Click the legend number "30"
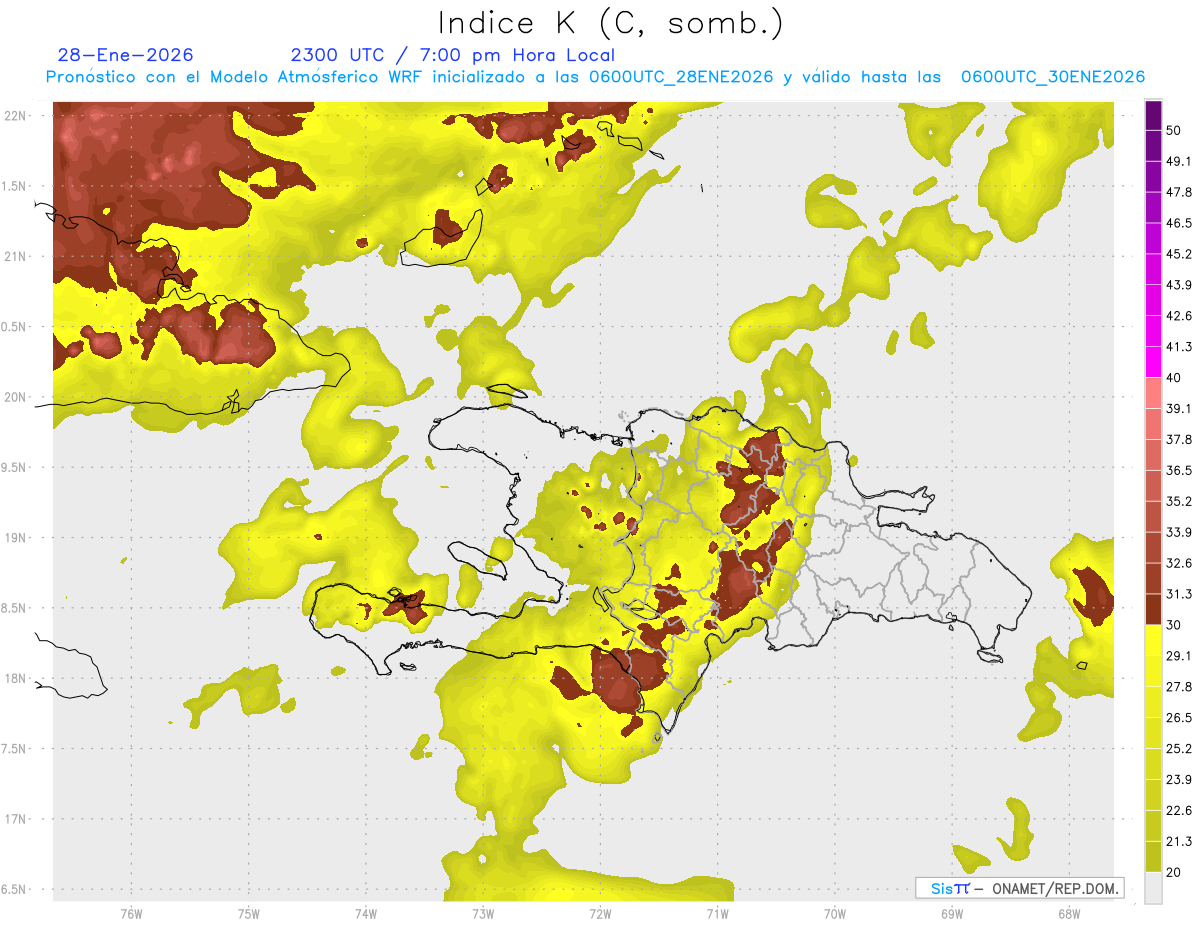1200x927 pixels. point(1174,624)
